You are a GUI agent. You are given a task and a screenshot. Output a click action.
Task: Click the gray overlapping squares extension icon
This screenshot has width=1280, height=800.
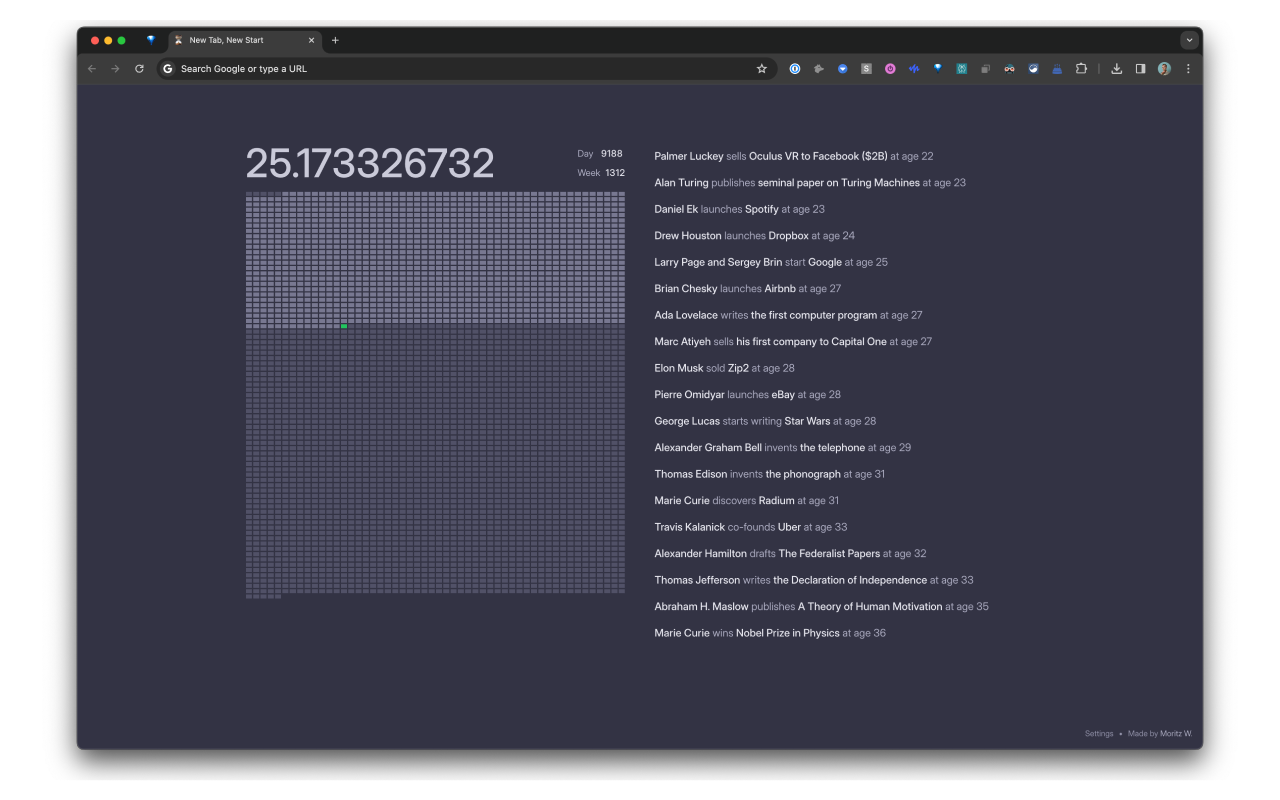(x=985, y=69)
